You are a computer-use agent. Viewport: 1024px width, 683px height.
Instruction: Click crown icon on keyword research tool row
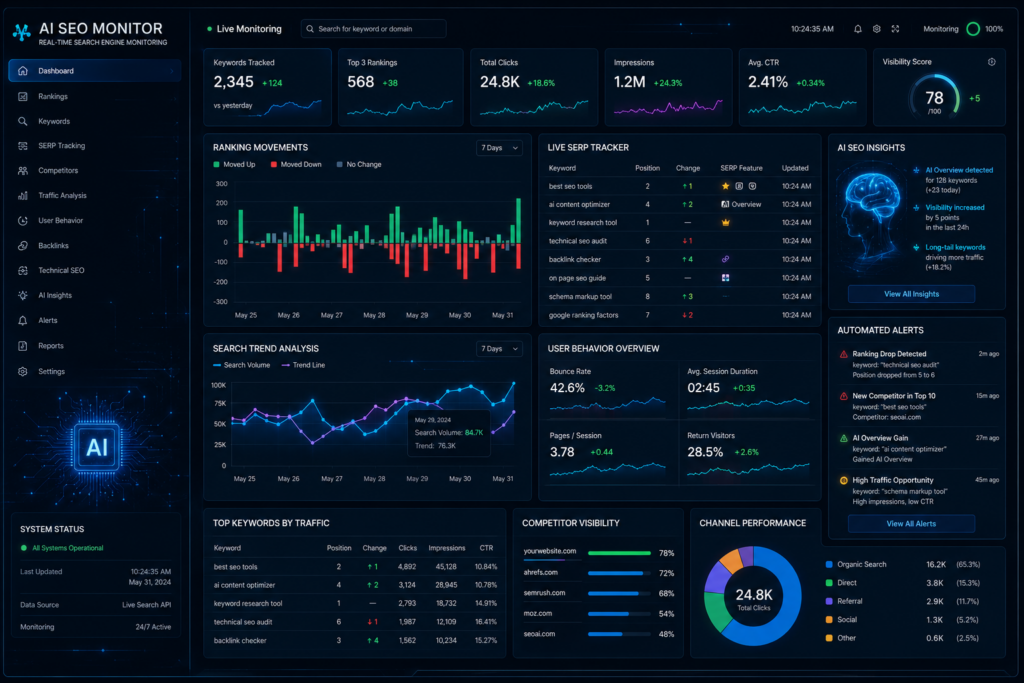(x=725, y=223)
